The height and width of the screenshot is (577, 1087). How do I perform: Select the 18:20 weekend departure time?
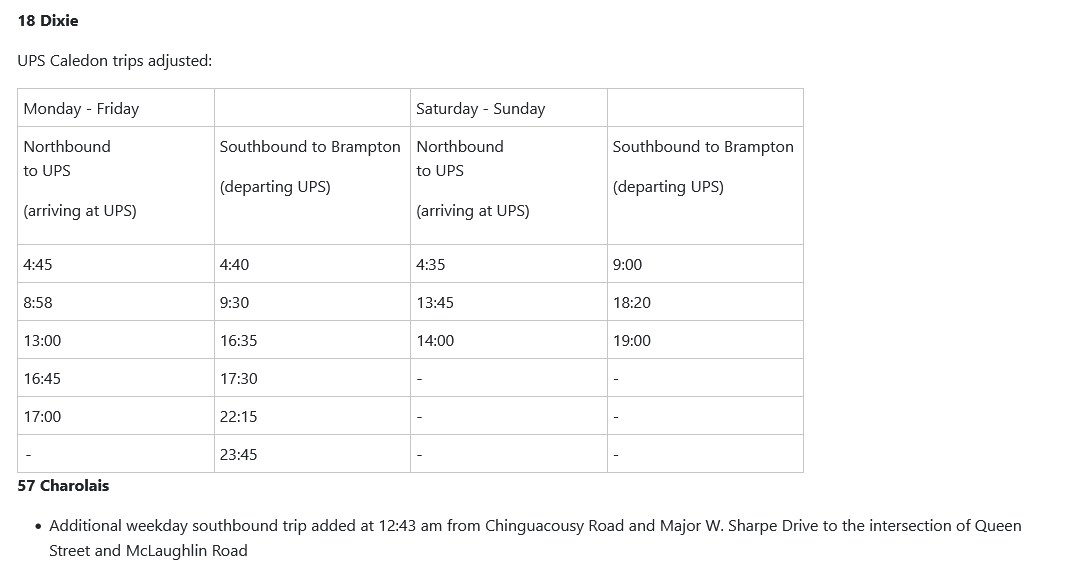pos(632,303)
